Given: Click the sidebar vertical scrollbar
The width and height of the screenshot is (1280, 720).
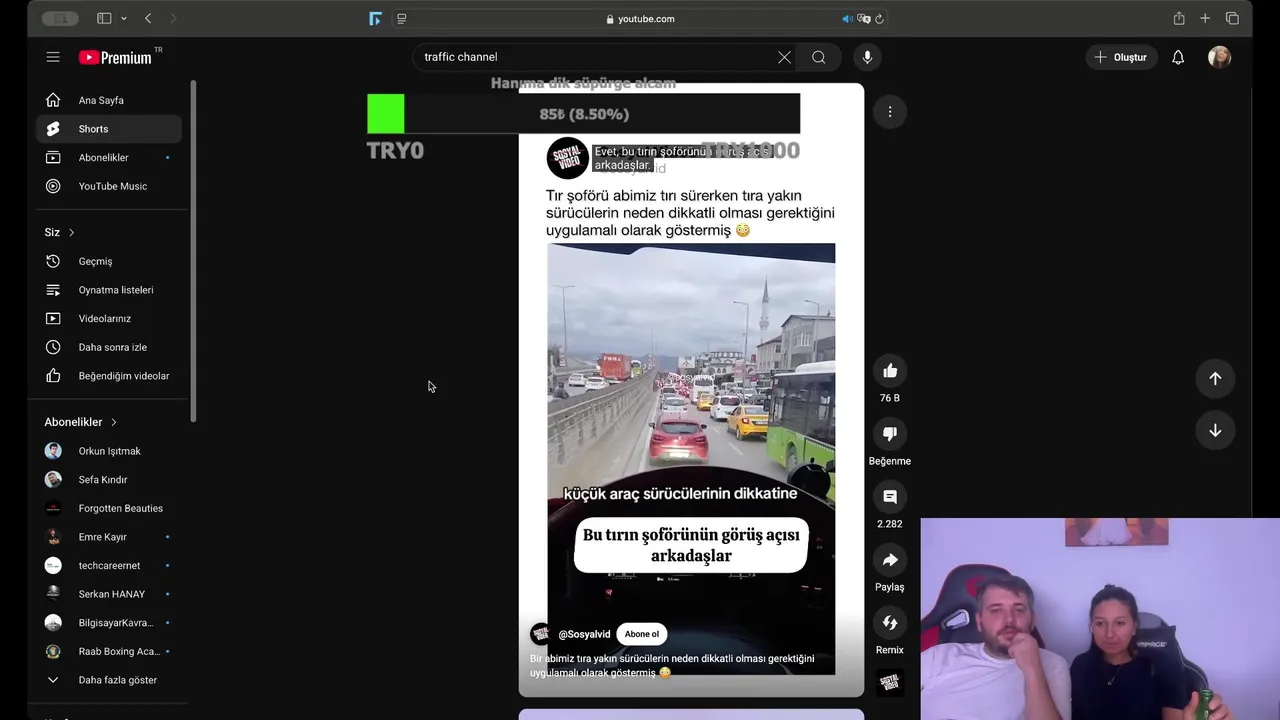Looking at the screenshot, I should (x=193, y=250).
